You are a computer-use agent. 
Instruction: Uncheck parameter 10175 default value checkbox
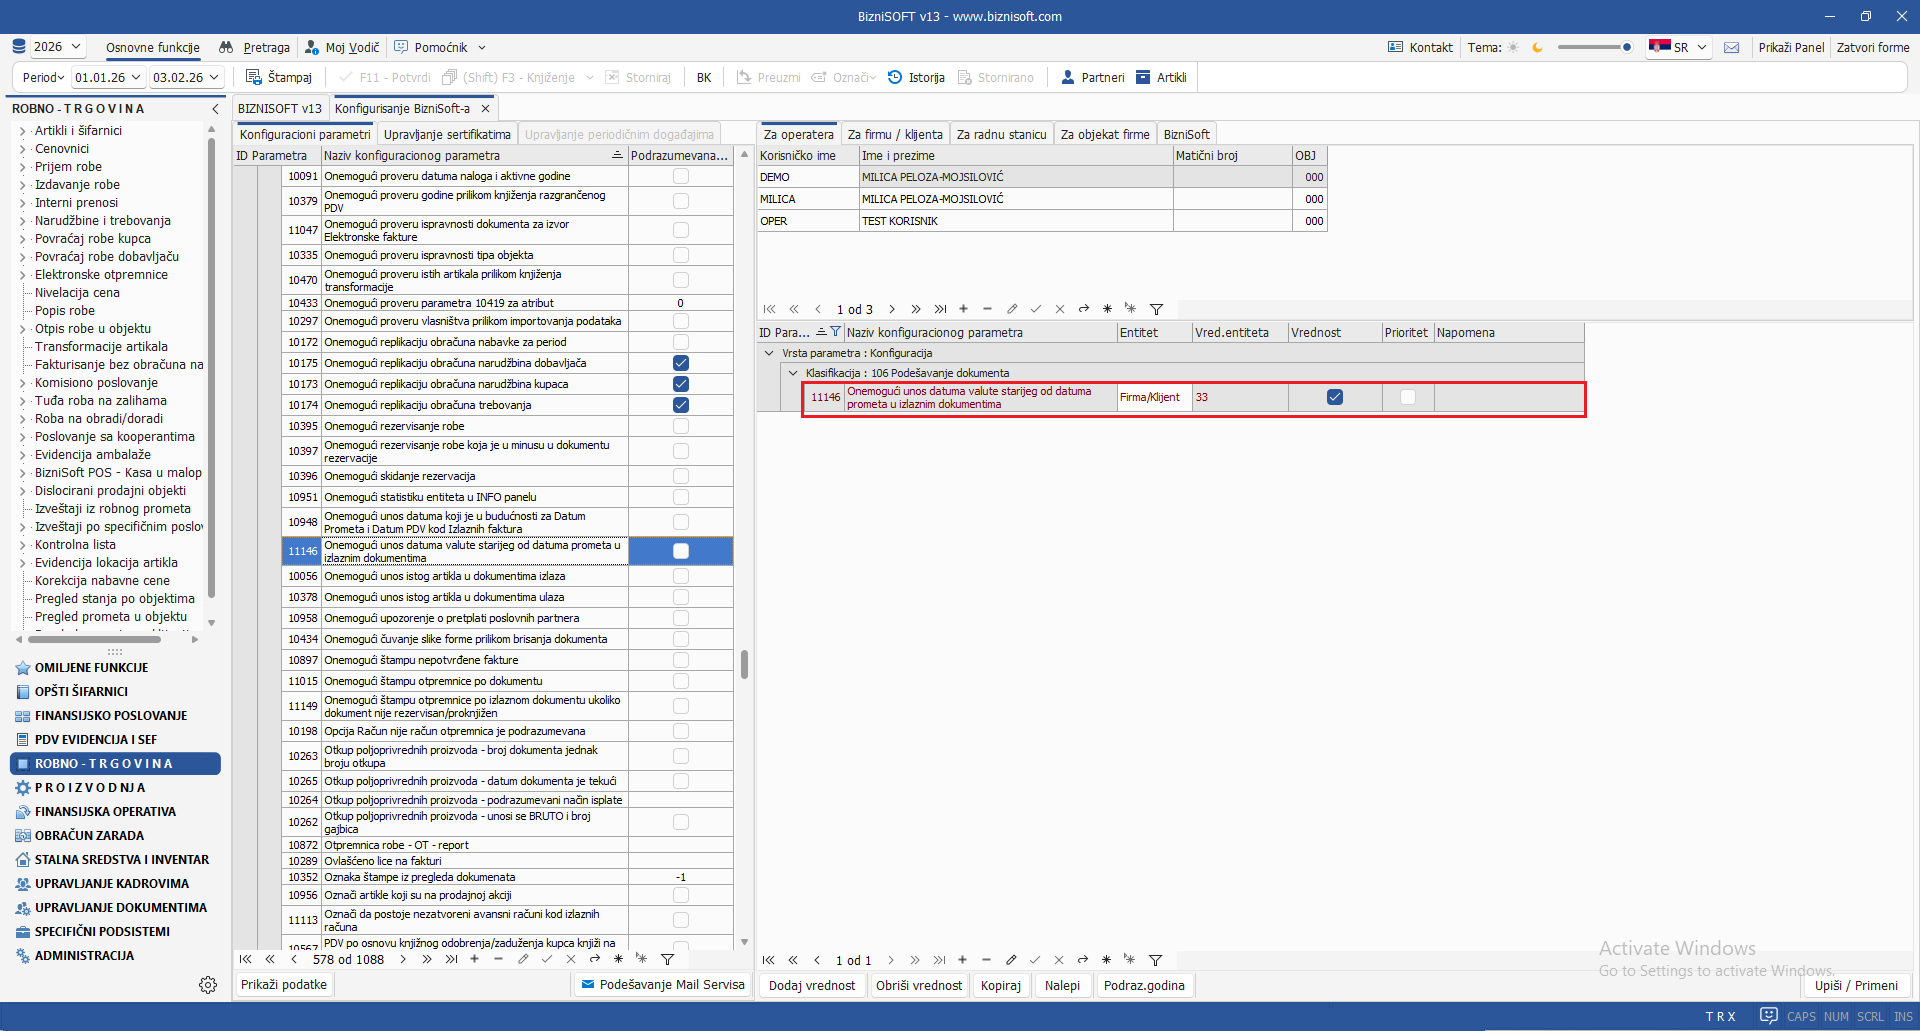tap(681, 363)
